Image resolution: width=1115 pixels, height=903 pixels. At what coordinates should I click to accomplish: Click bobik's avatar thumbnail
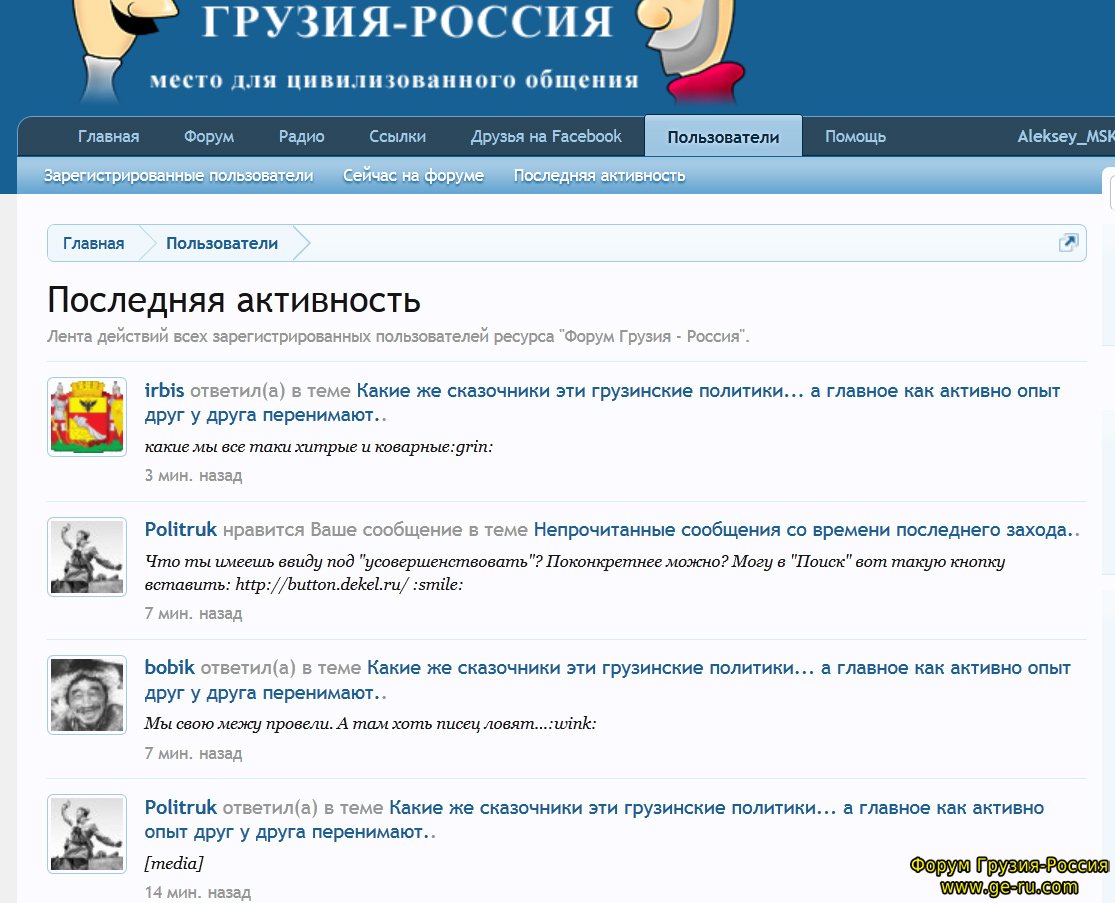87,695
